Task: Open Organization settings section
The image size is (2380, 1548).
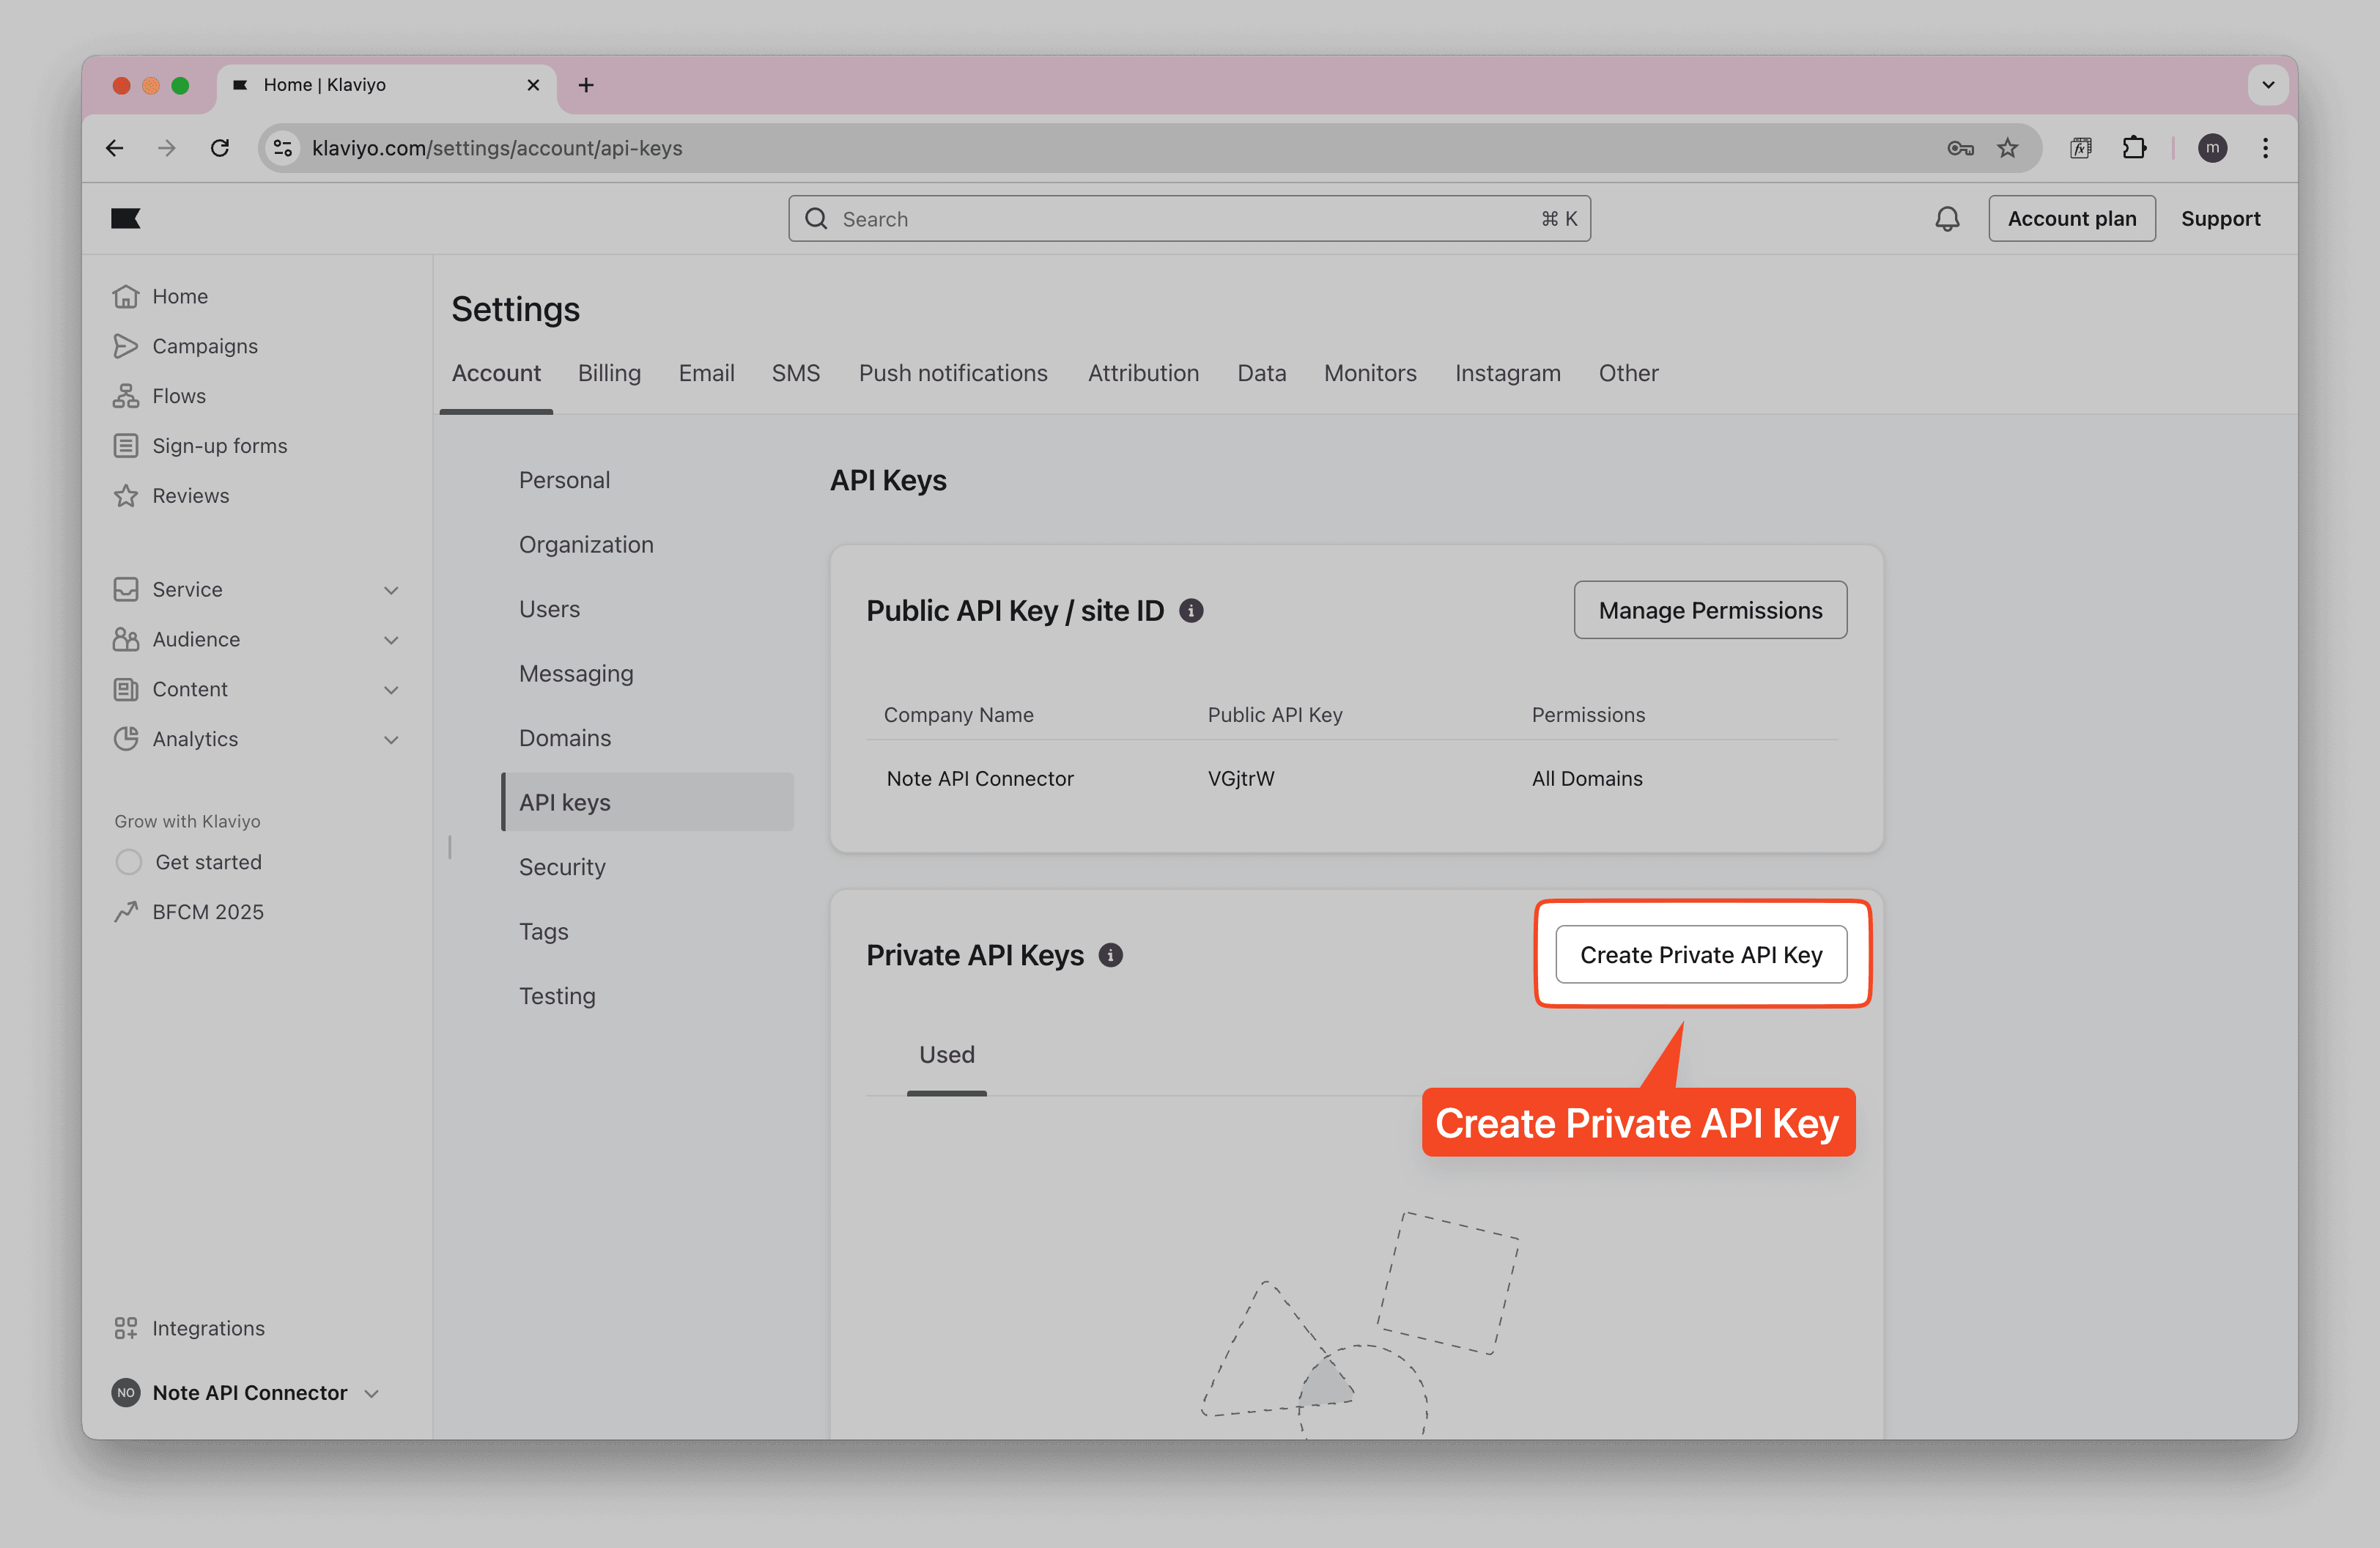Action: [586, 544]
